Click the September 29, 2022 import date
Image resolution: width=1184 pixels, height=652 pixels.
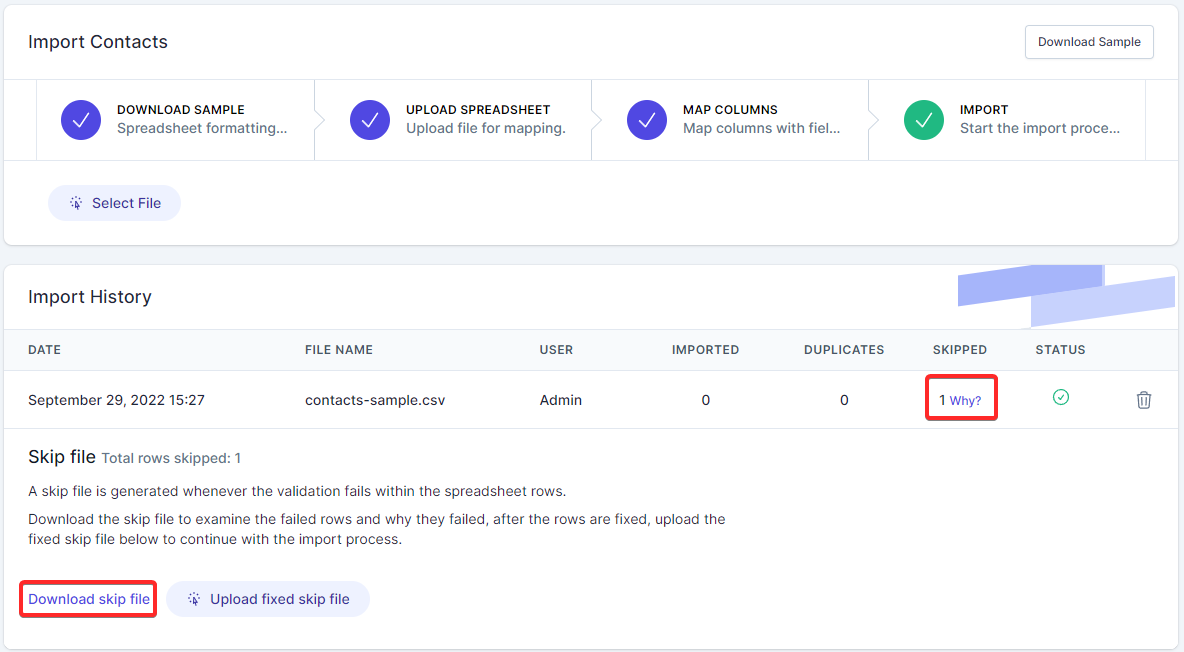[116, 400]
